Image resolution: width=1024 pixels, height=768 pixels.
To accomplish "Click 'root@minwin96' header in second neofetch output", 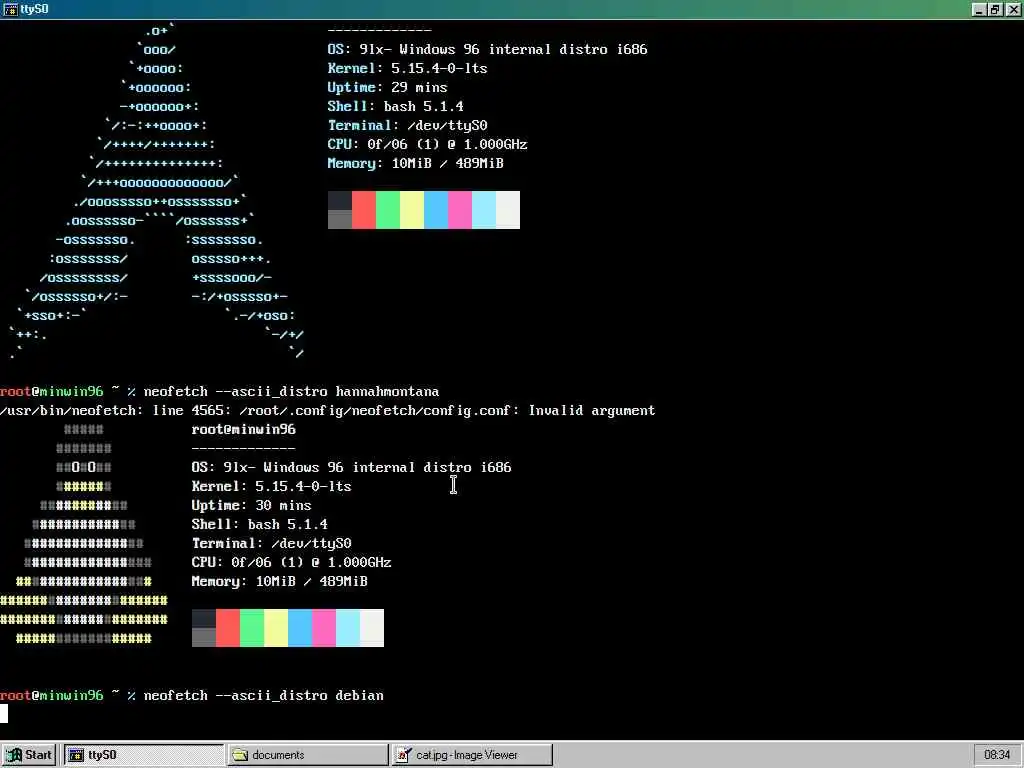I will point(244,430).
